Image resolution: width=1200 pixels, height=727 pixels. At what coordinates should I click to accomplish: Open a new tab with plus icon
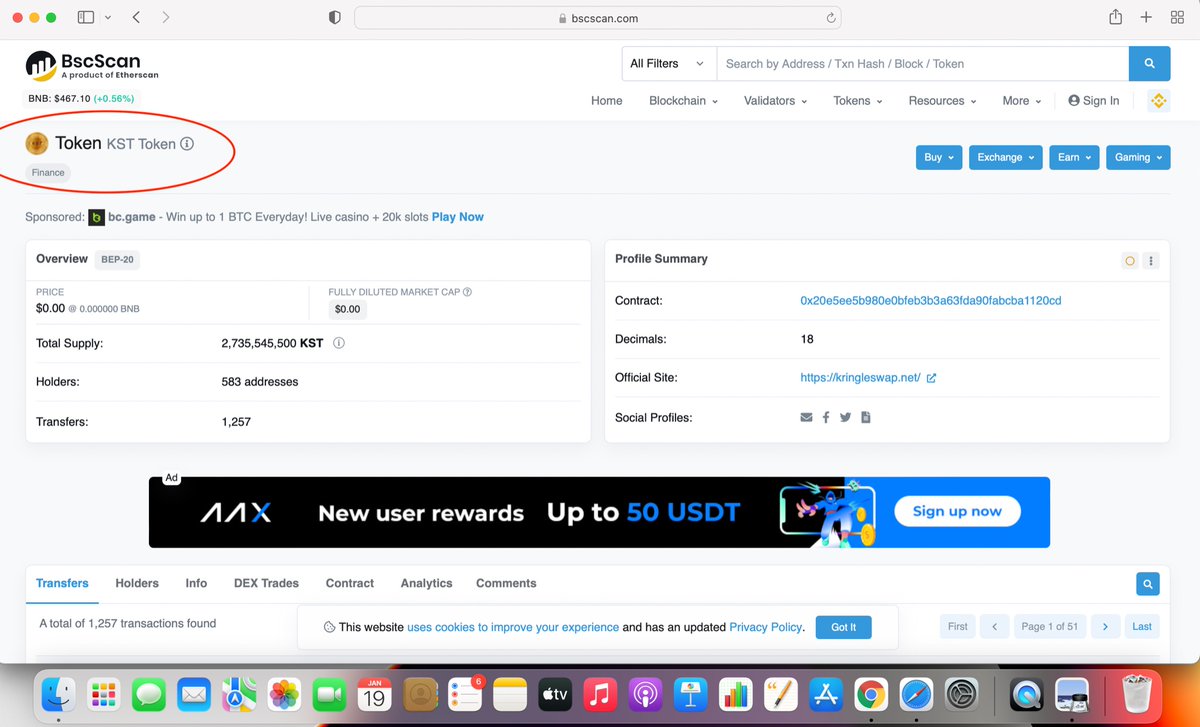[1147, 18]
